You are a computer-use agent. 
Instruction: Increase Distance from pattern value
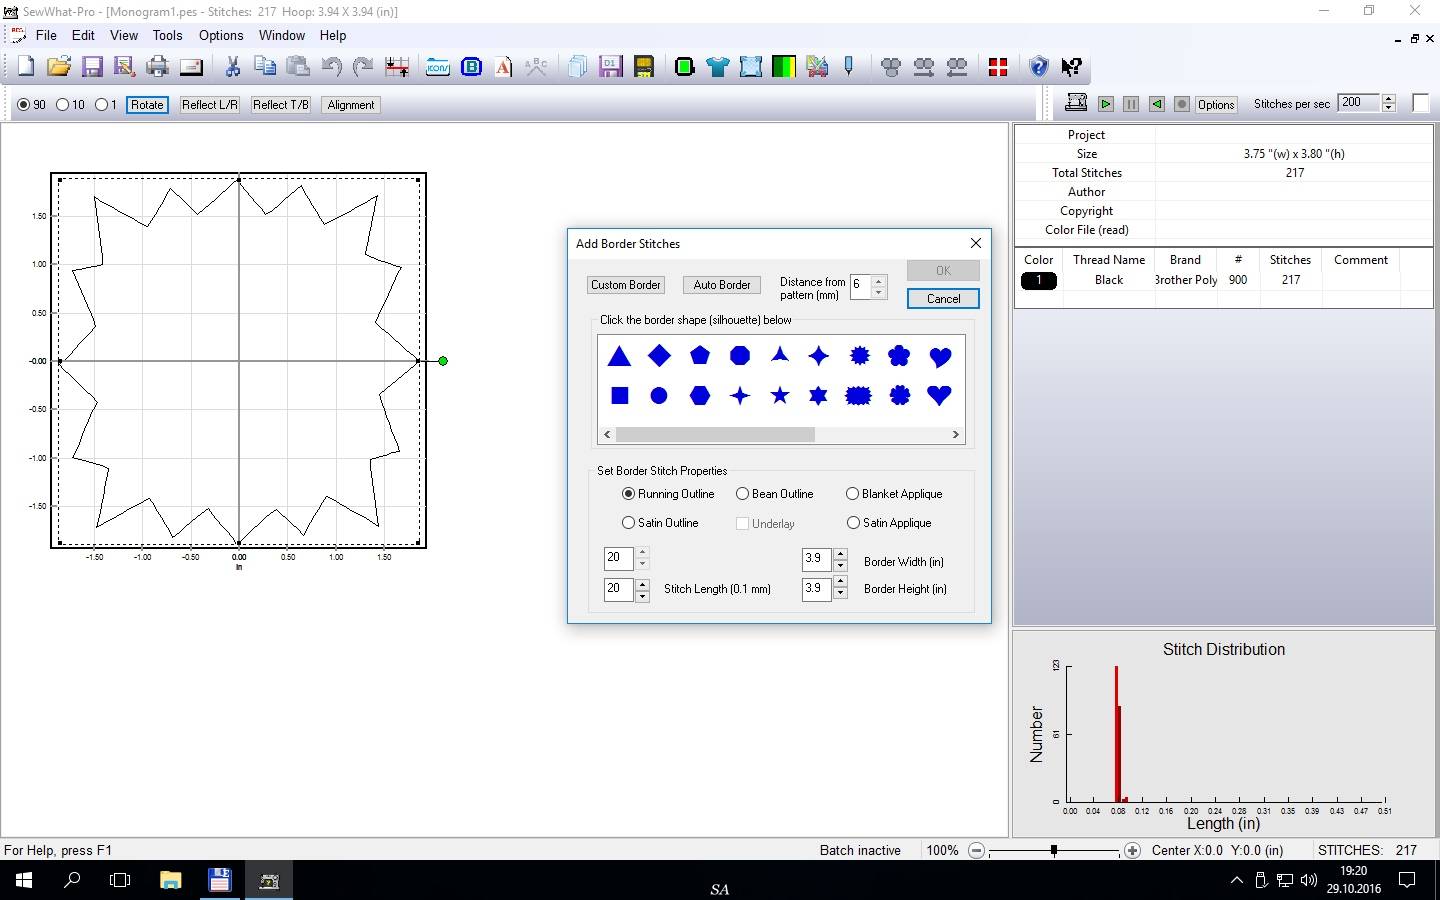click(x=879, y=280)
